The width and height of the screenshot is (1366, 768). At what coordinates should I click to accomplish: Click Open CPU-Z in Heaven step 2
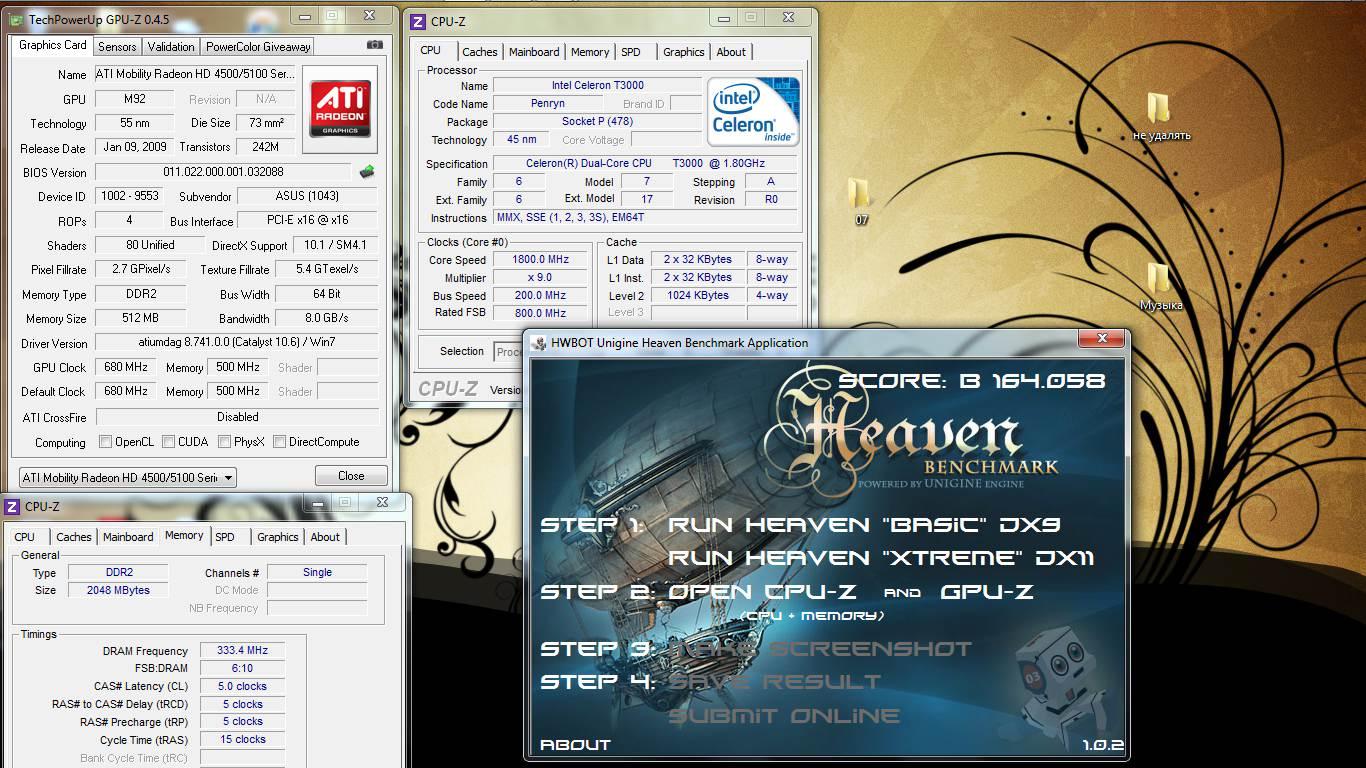(x=762, y=592)
